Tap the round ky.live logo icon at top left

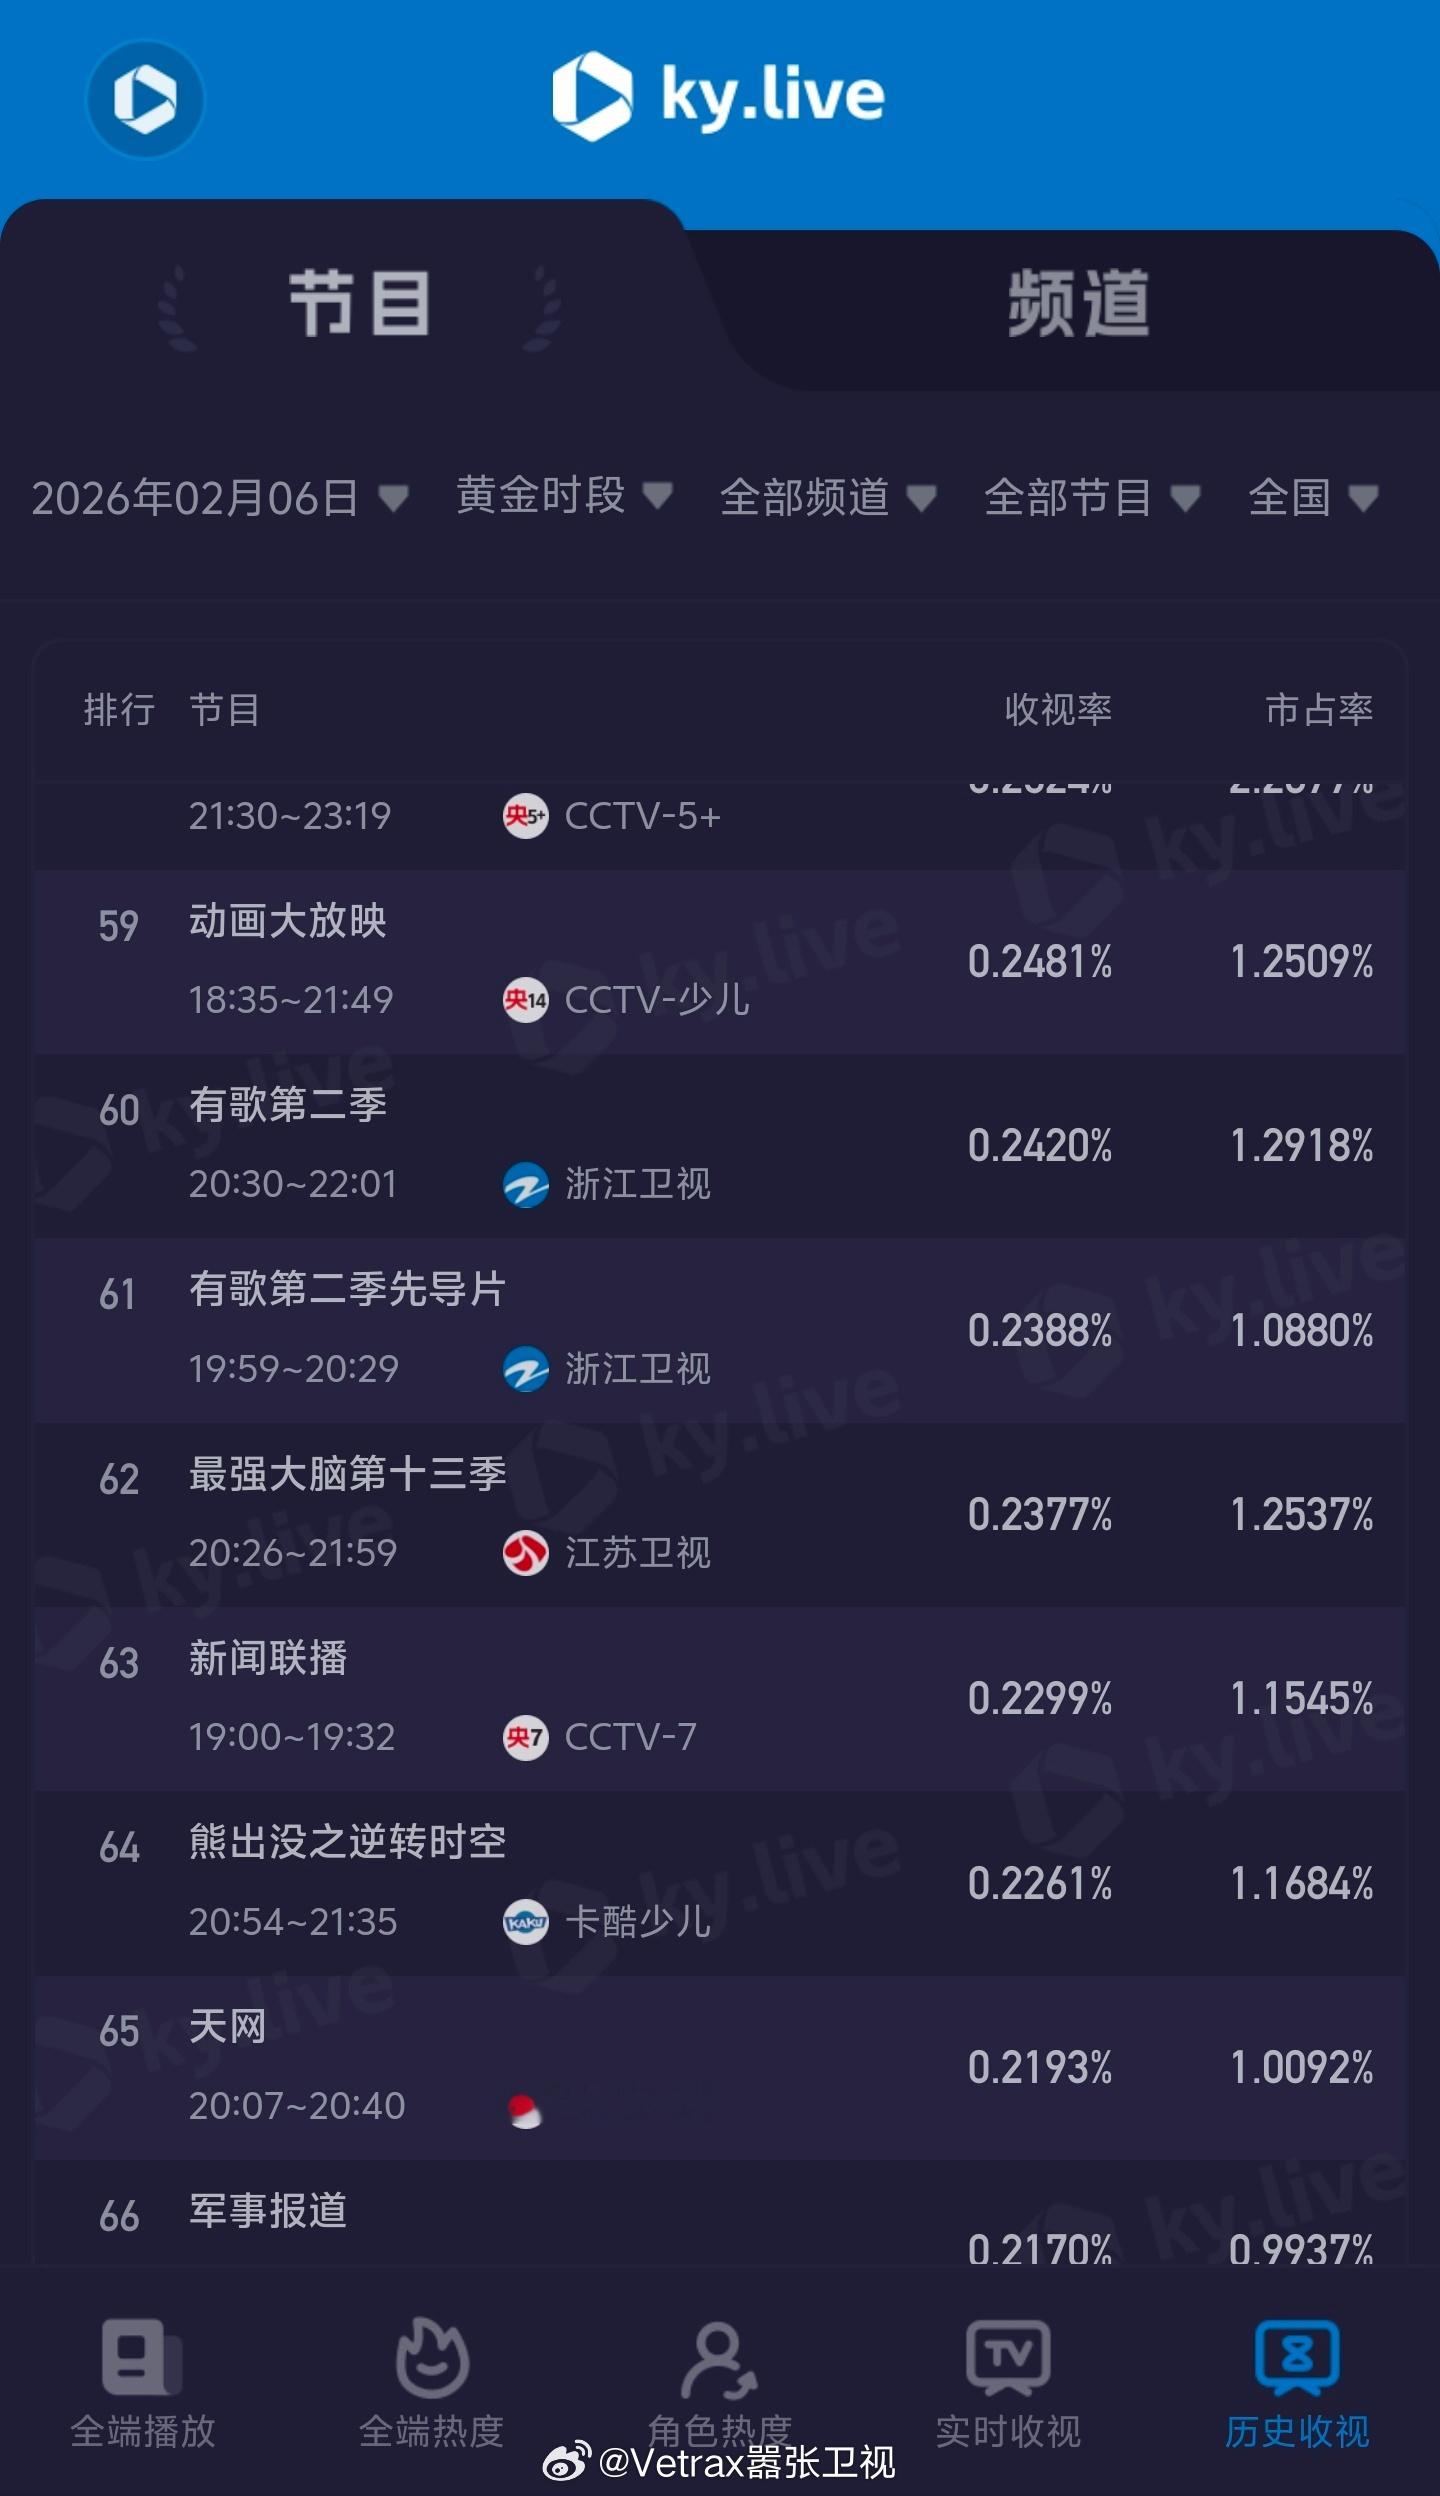(x=145, y=99)
